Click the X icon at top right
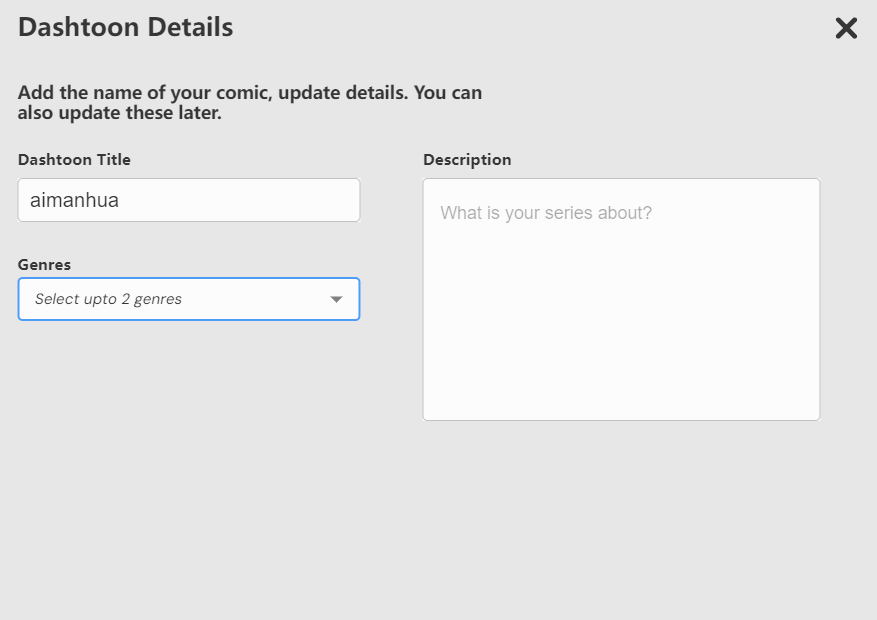Viewport: 877px width, 620px height. point(846,28)
